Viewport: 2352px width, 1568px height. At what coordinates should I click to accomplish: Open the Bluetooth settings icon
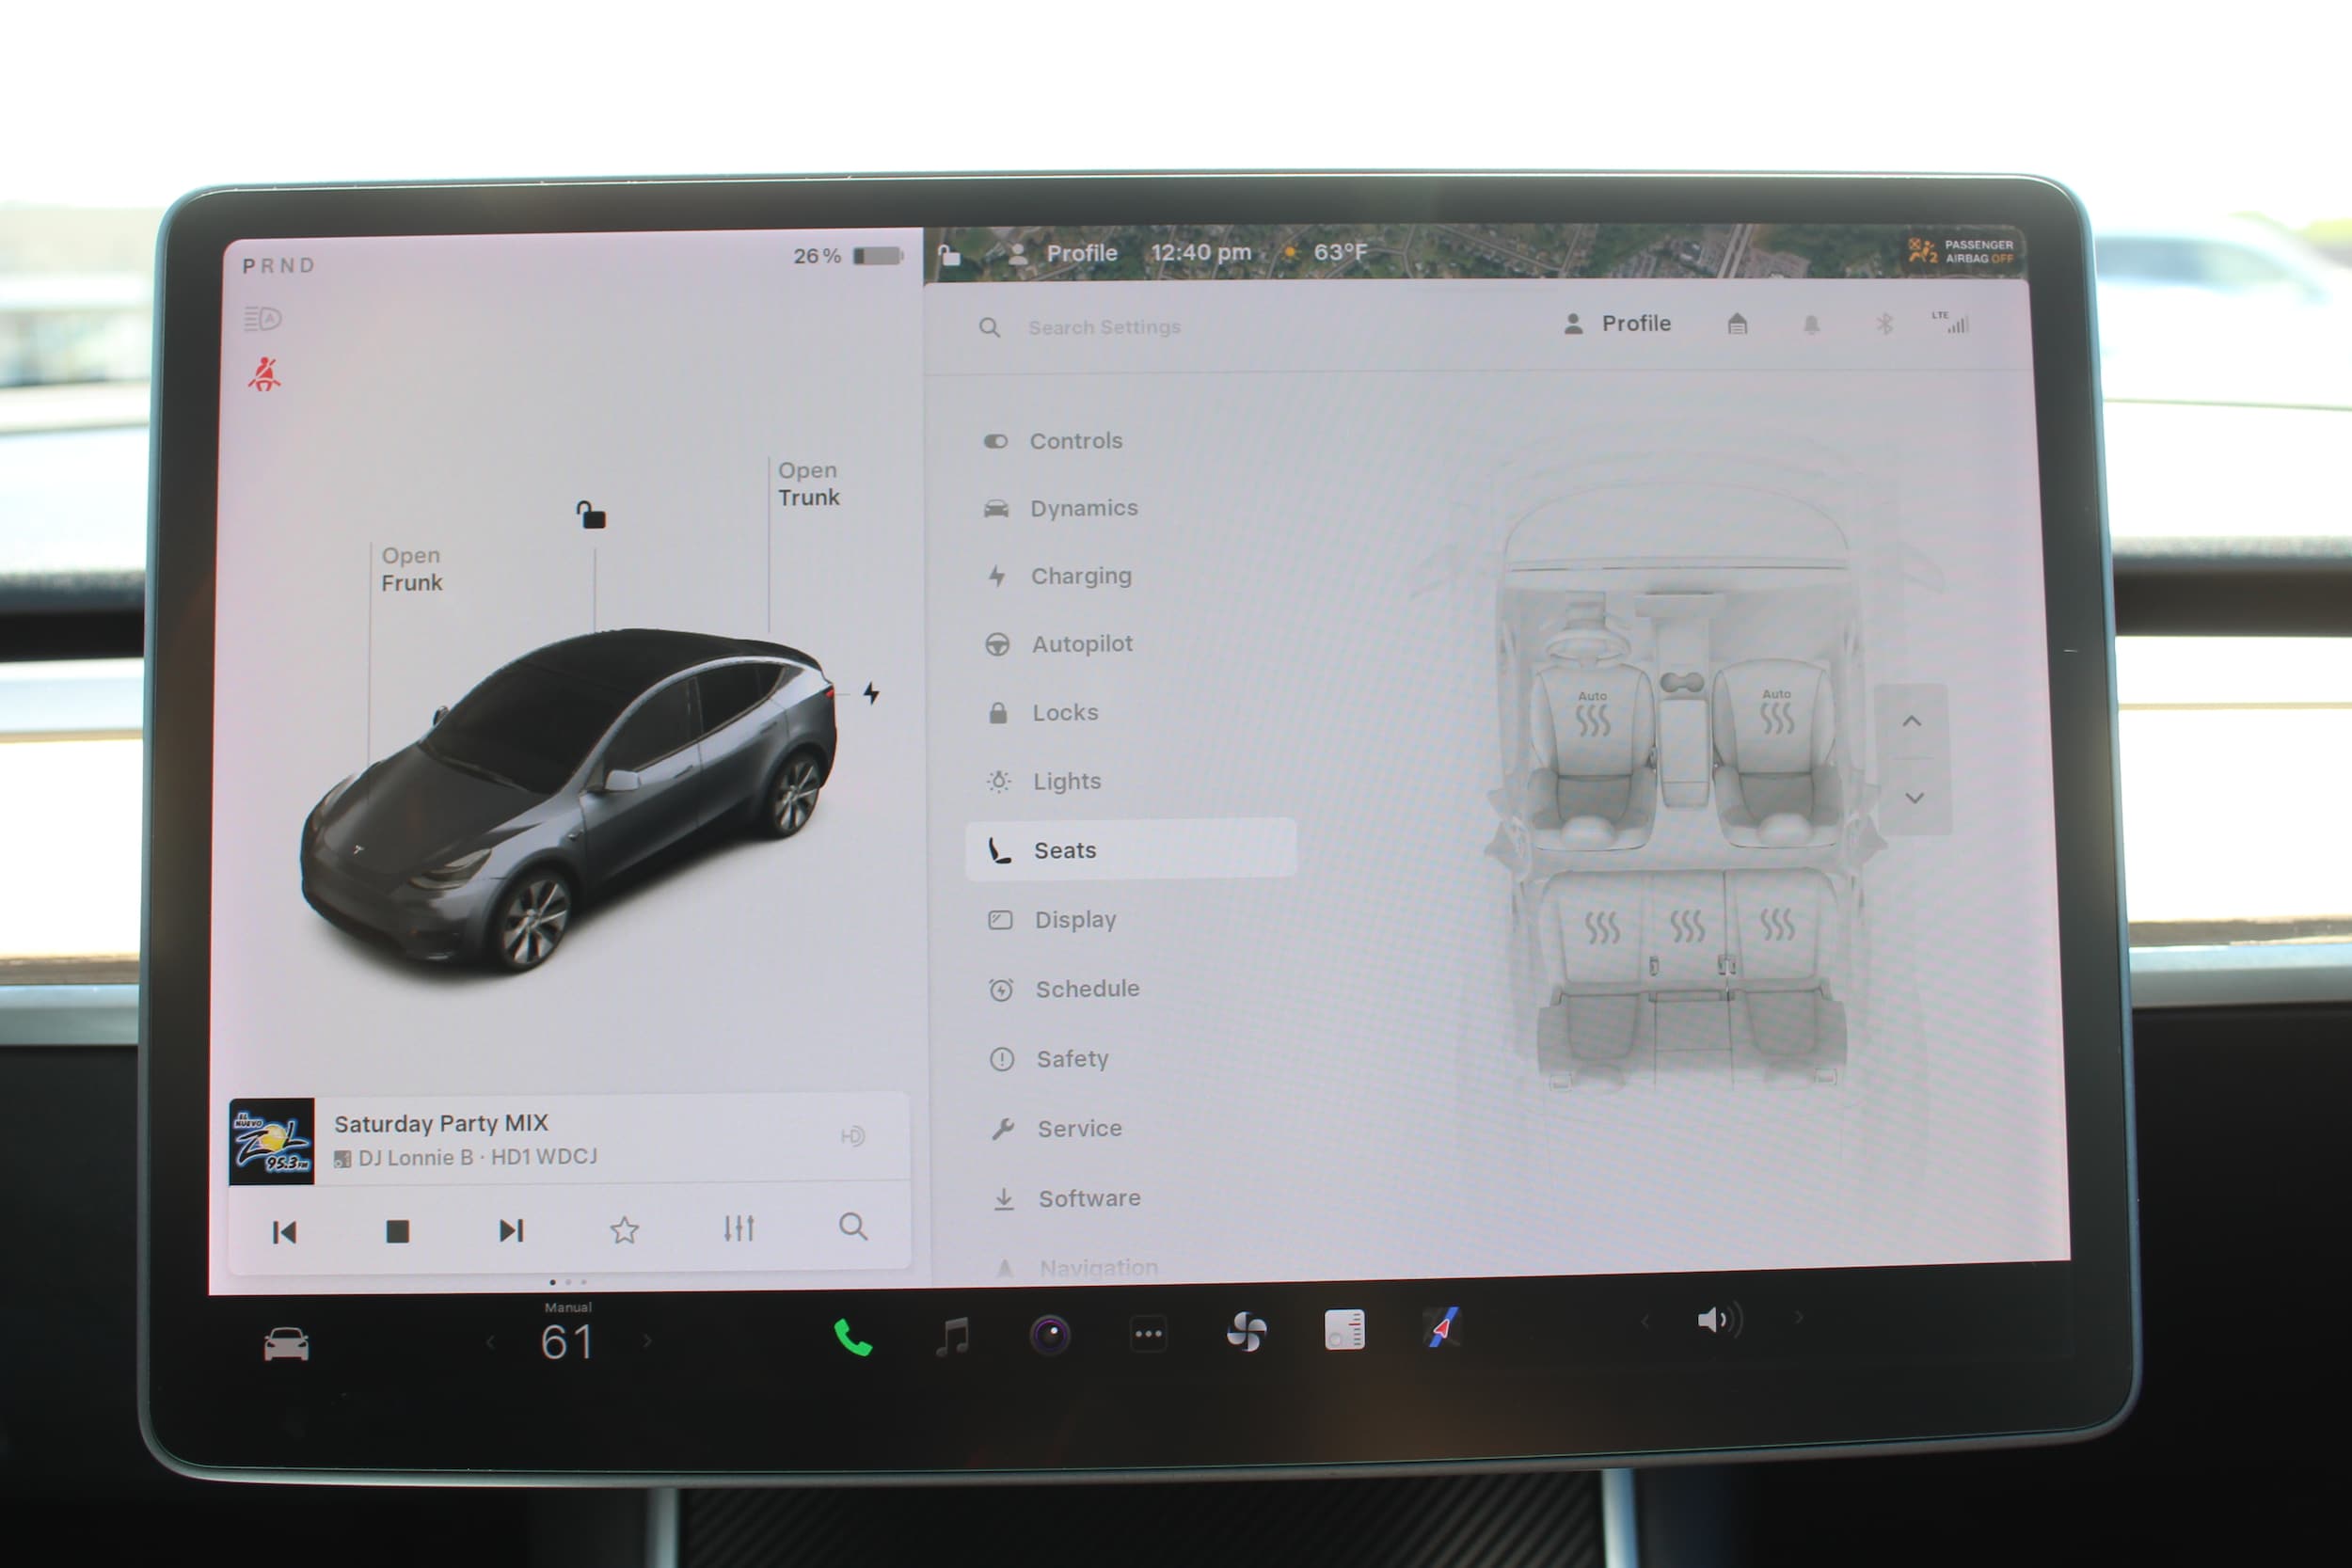(x=1884, y=324)
